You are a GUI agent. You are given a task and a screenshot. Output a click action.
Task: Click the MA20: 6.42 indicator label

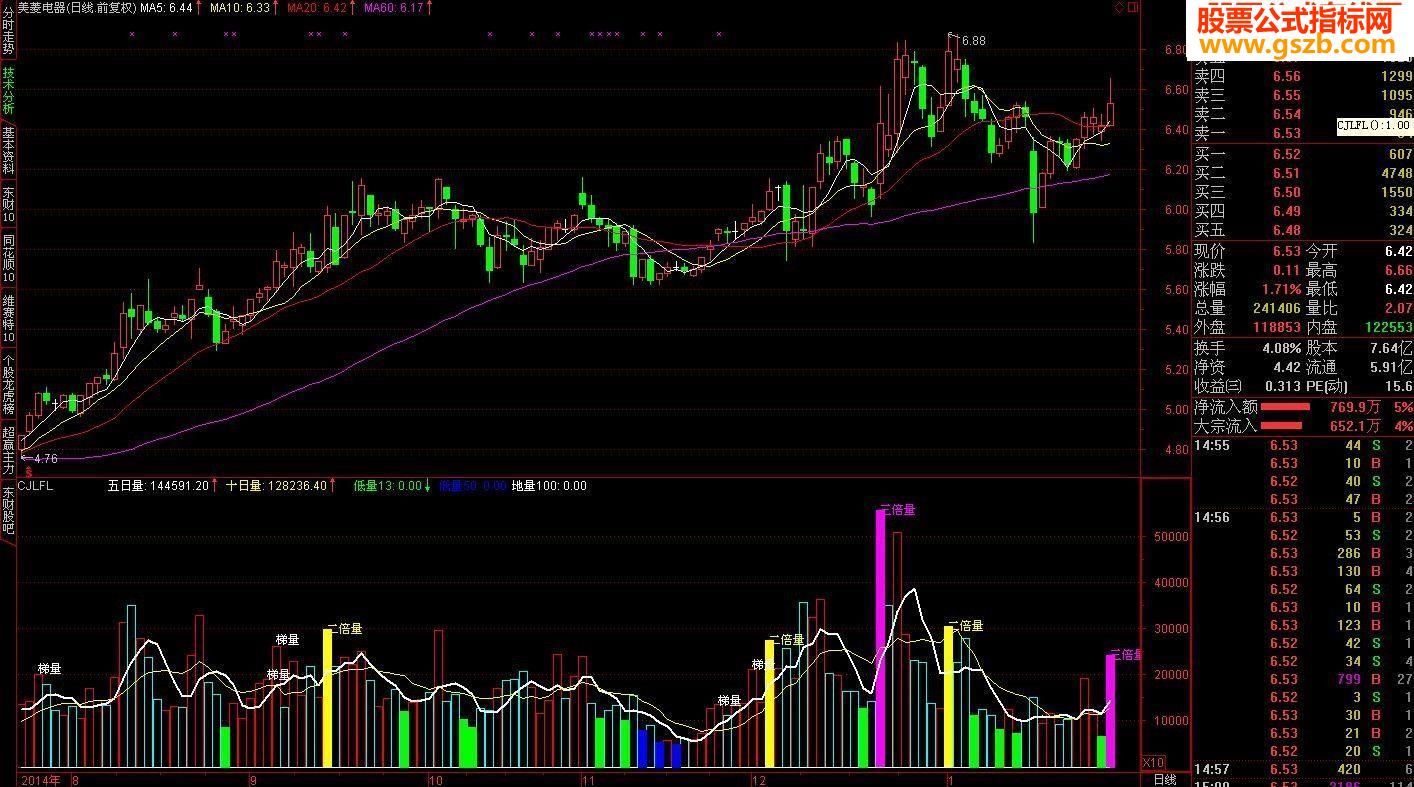coord(317,7)
